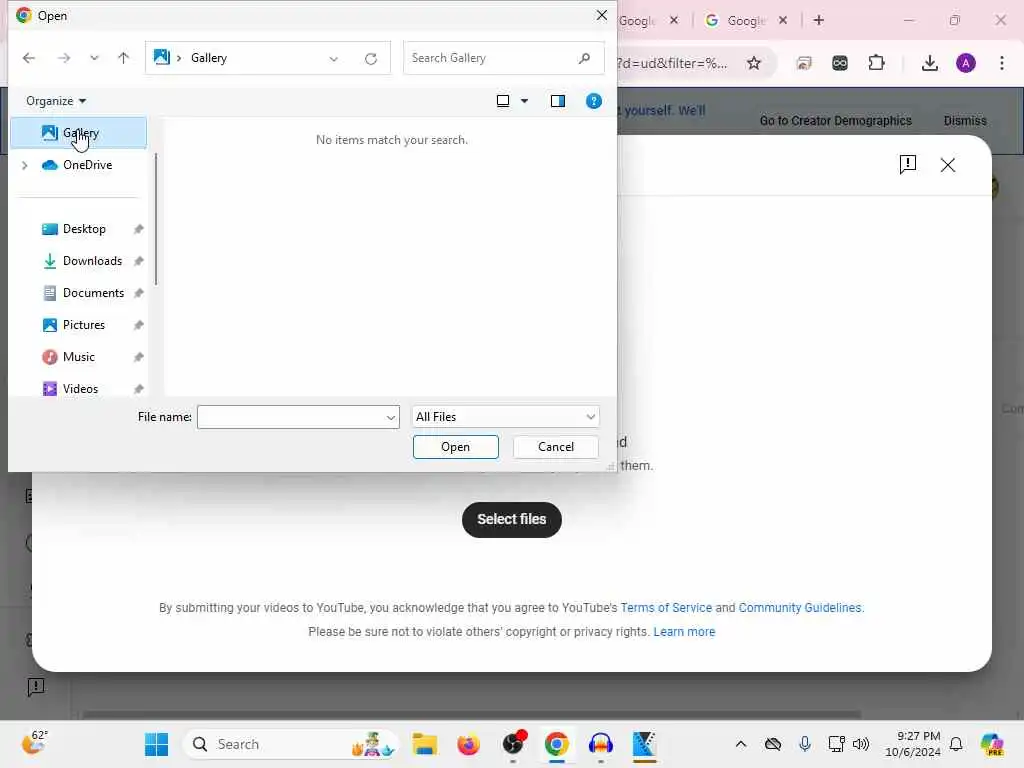Expand the address bar history dropdown
The height and width of the screenshot is (768, 1024).
[x=334, y=59]
